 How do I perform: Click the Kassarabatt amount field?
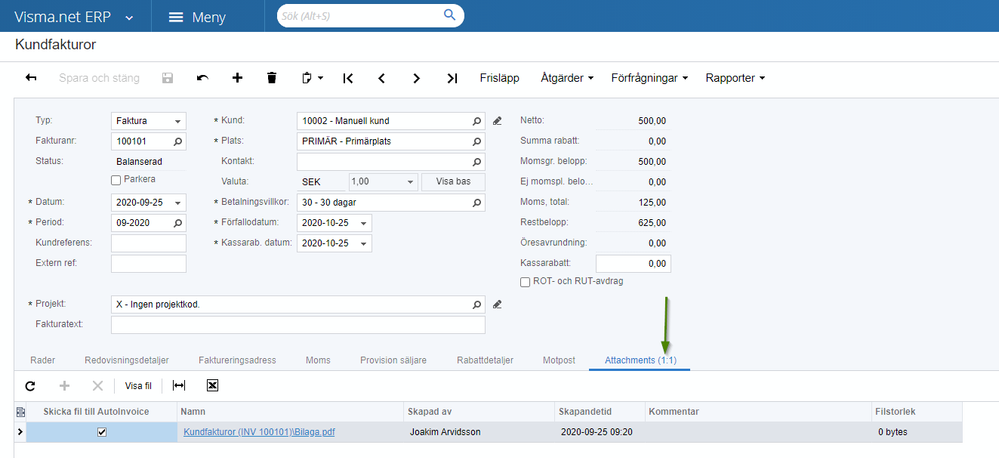tap(633, 264)
